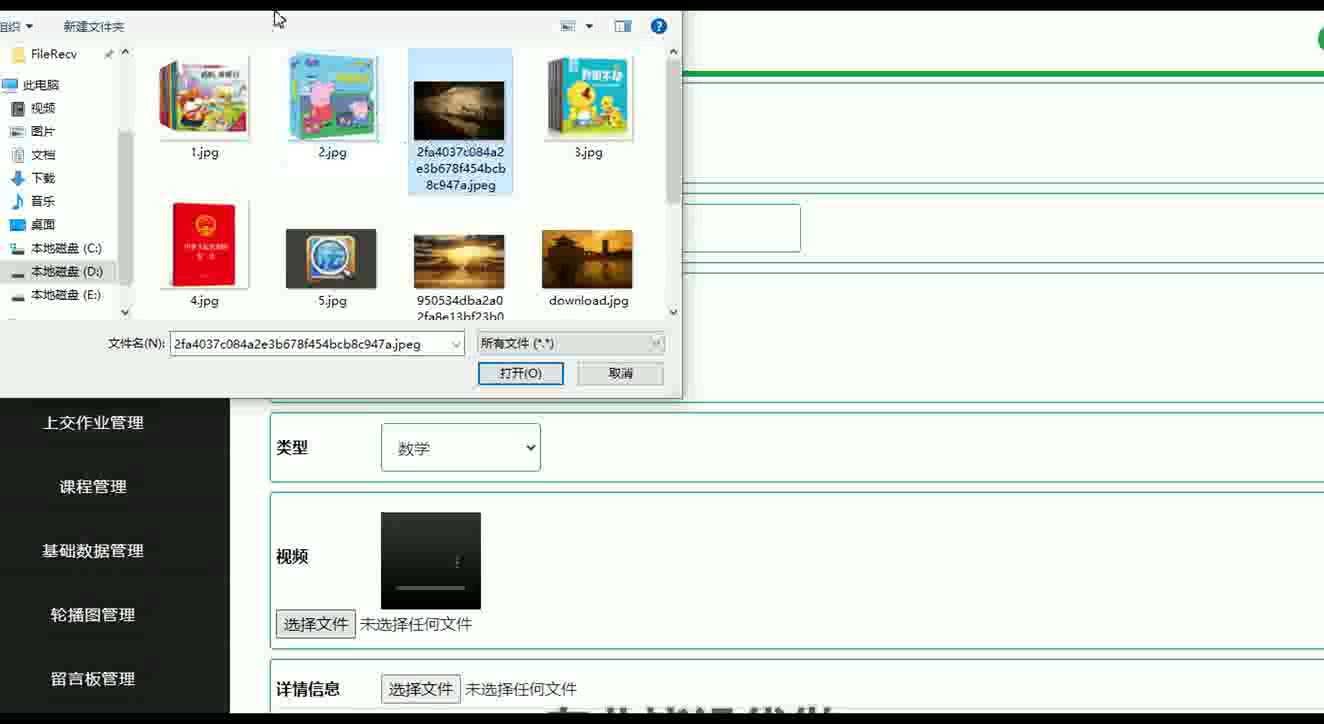Open 上交作业管理 in sidebar menu
This screenshot has height=724, width=1324.
93,423
